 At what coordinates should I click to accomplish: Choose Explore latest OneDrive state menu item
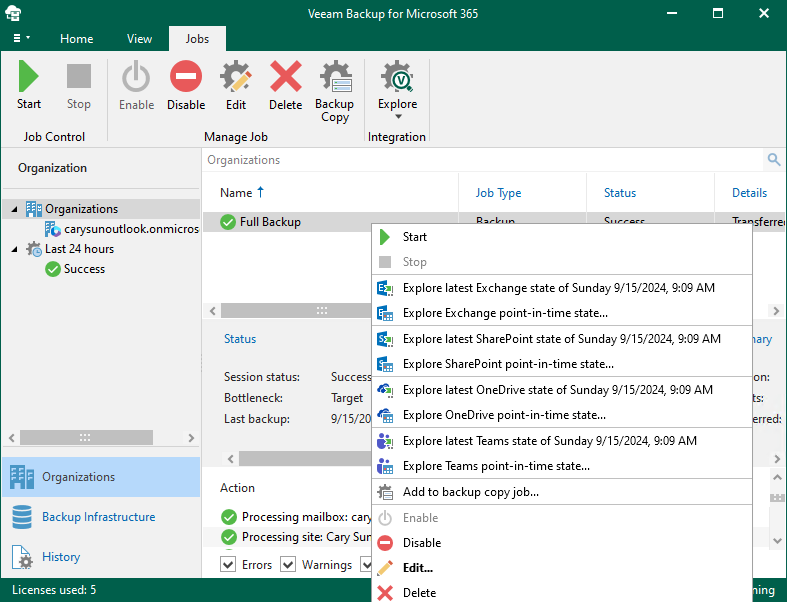point(562,390)
